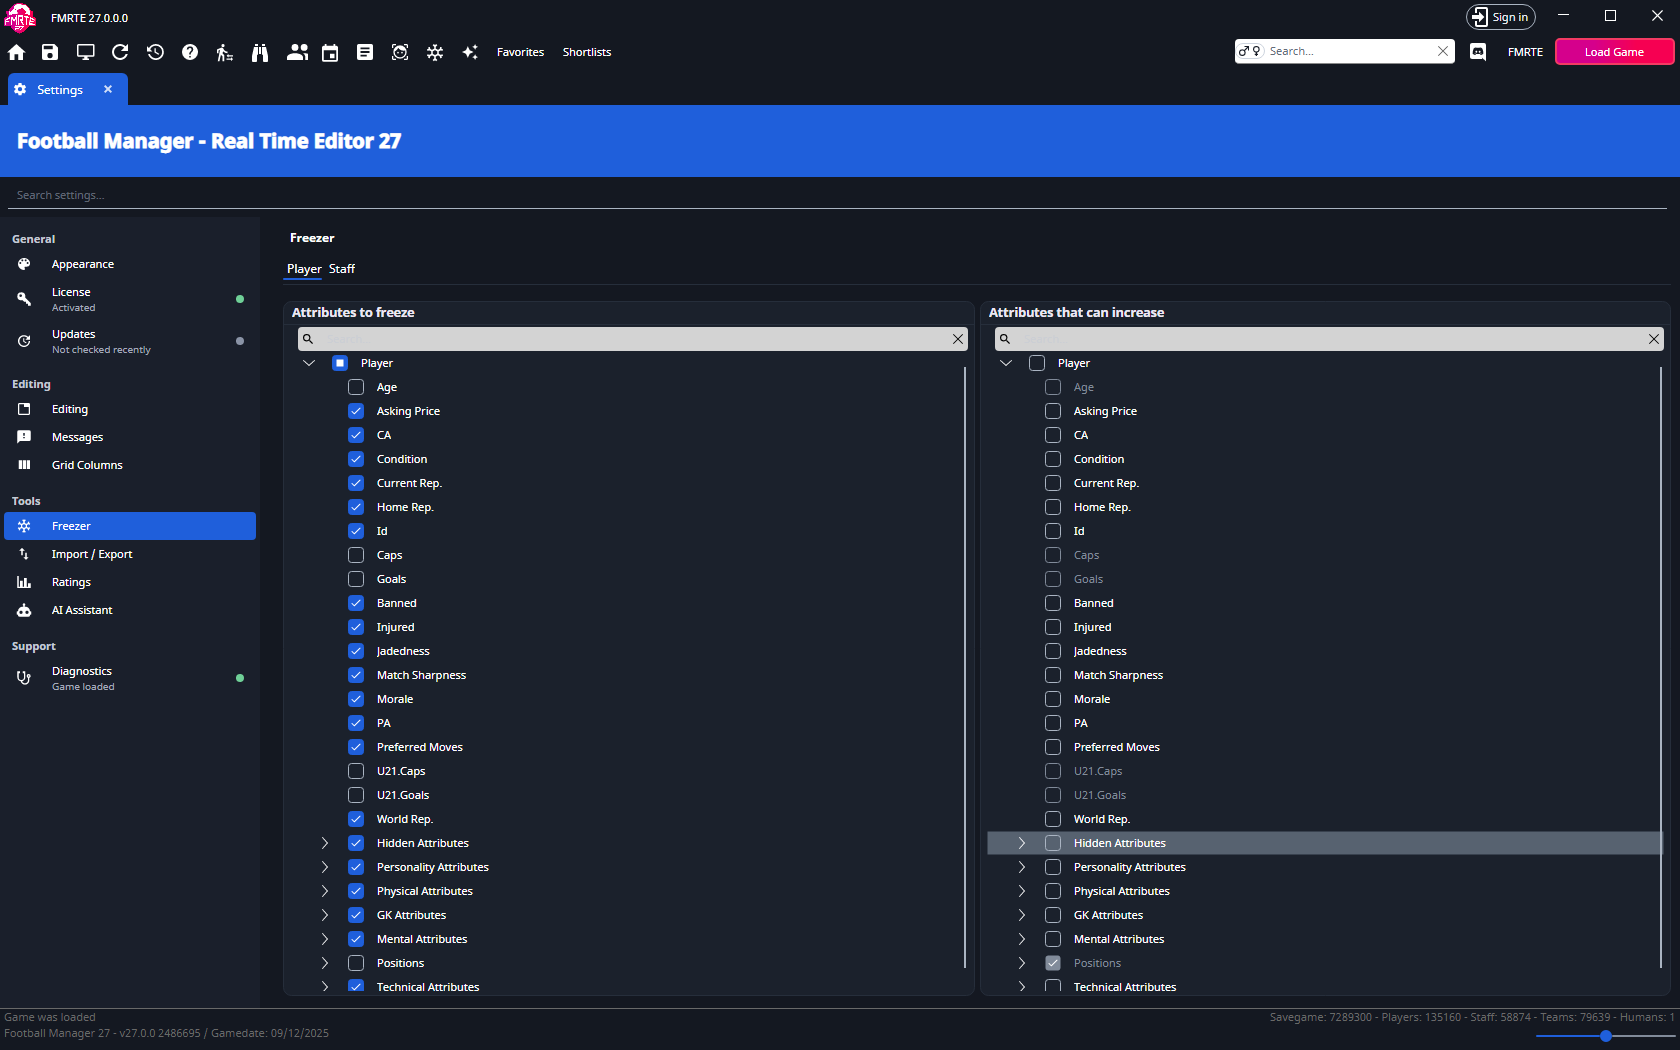Screen dimensions: 1680x1050
Task: Click the binoculars scout icon
Action: (260, 52)
